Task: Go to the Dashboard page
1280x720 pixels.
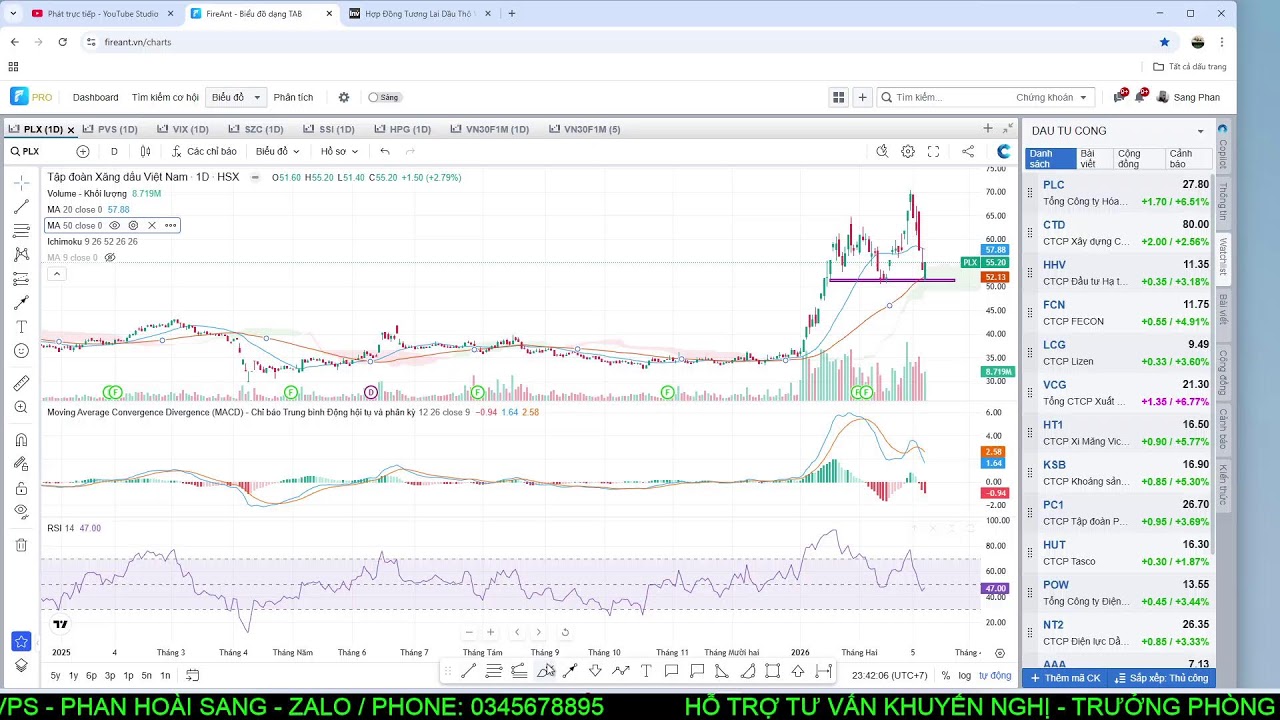Action: (x=95, y=97)
